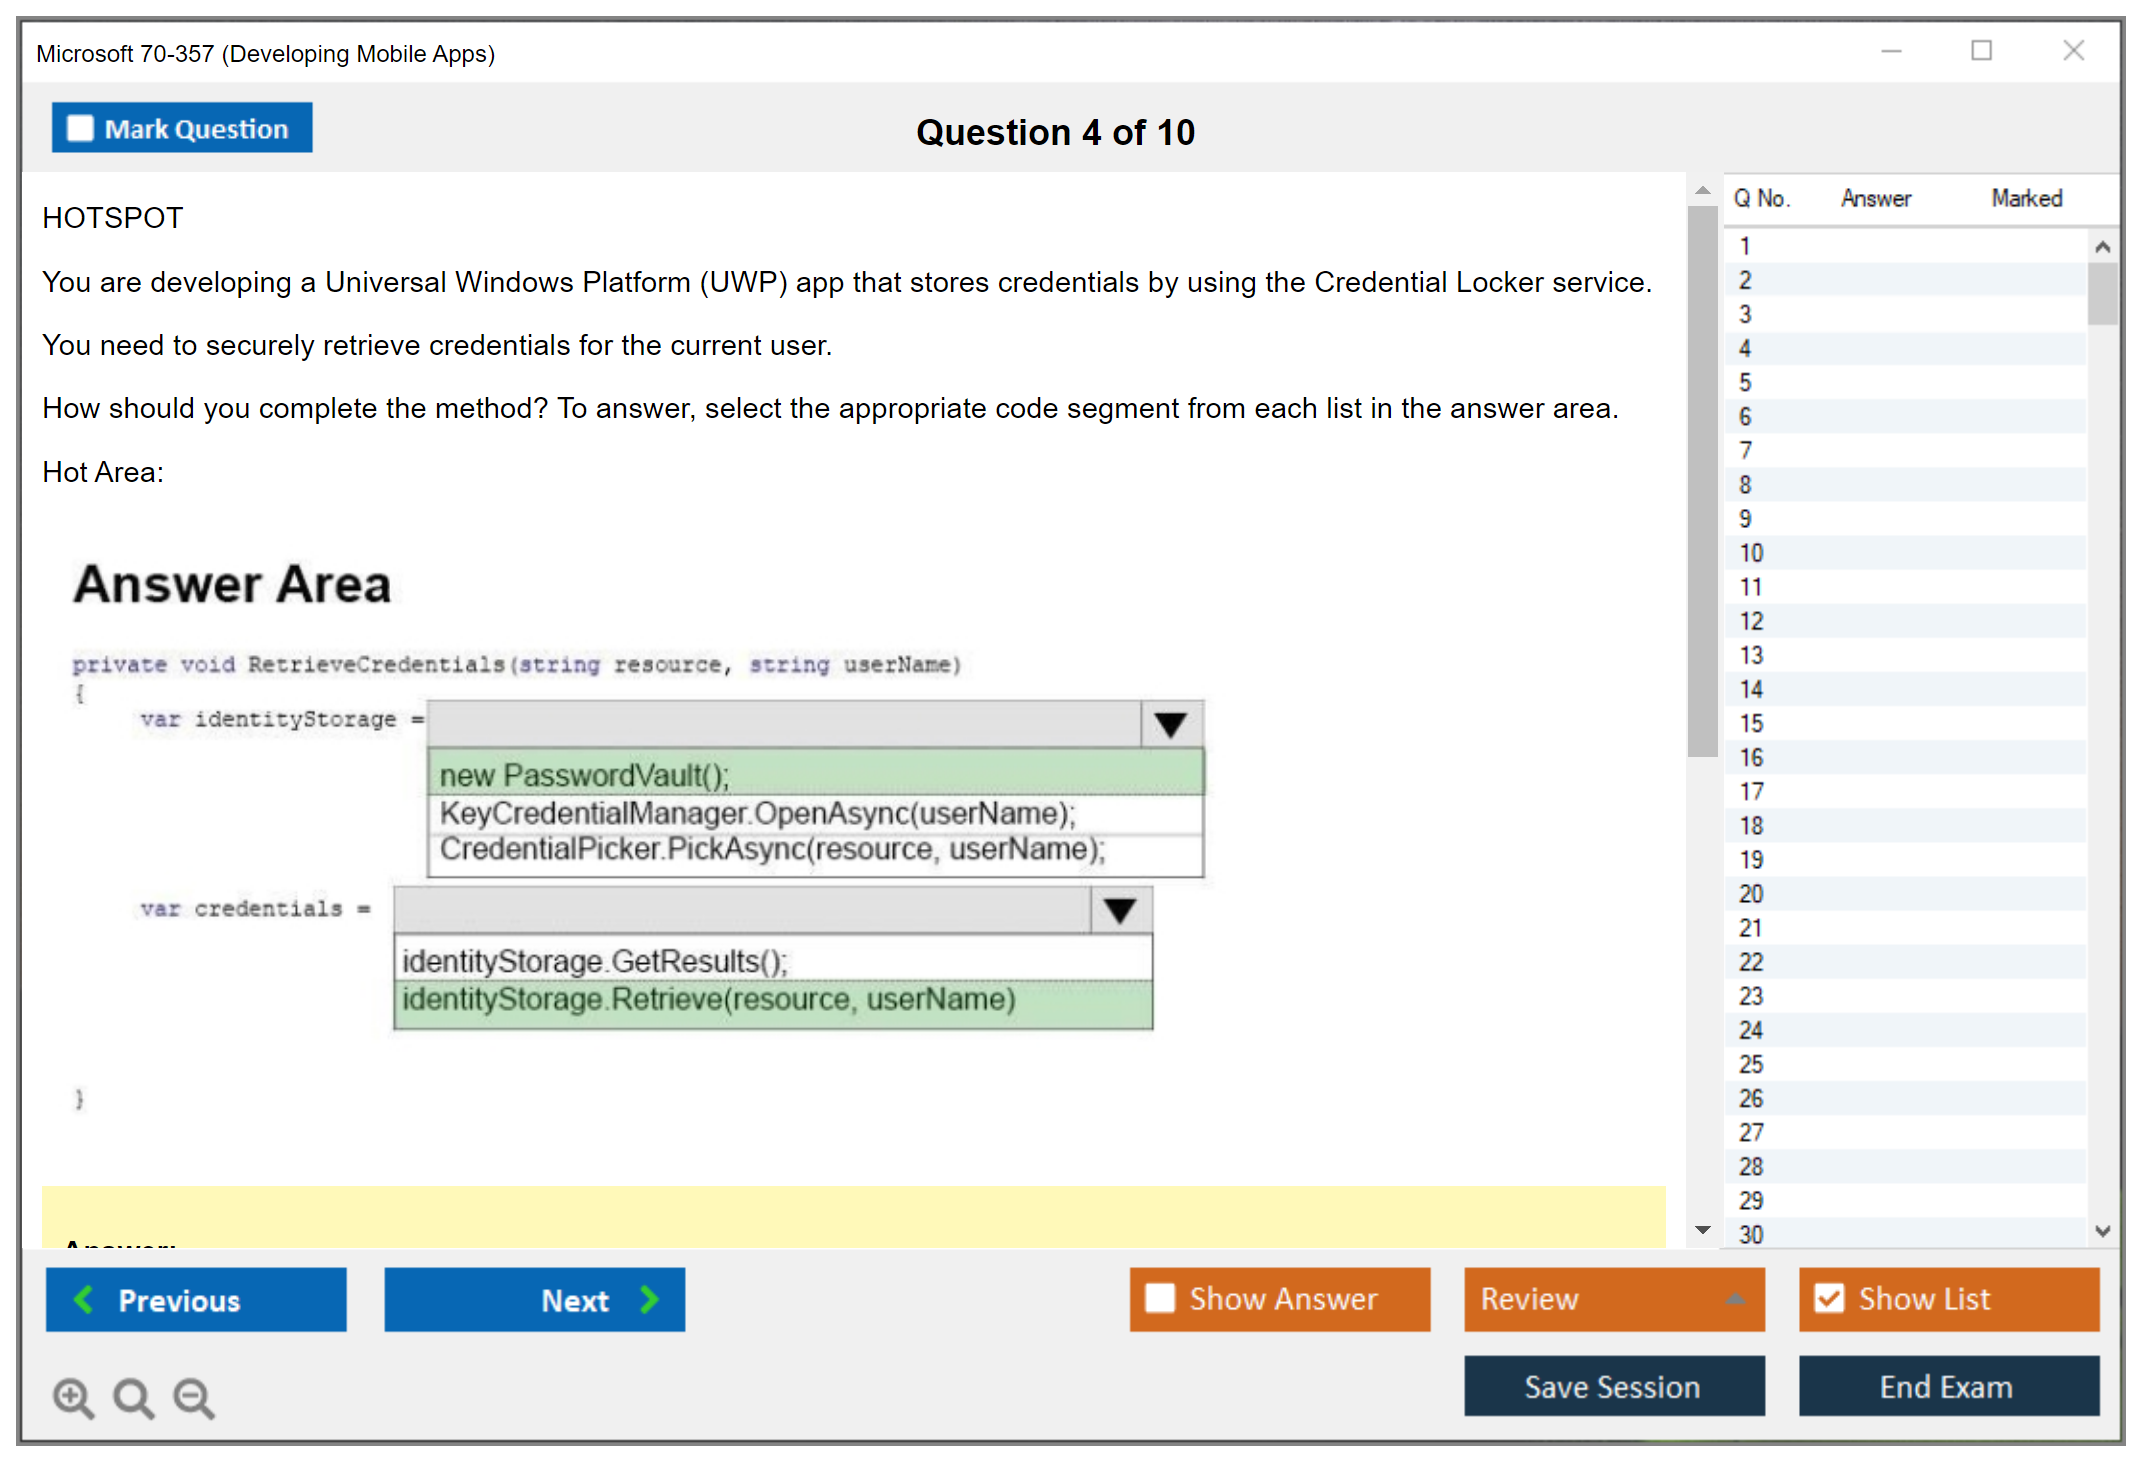Click the reset zoom magnifier icon
Image resolution: width=2150 pixels, height=1470 pixels.
[133, 1397]
